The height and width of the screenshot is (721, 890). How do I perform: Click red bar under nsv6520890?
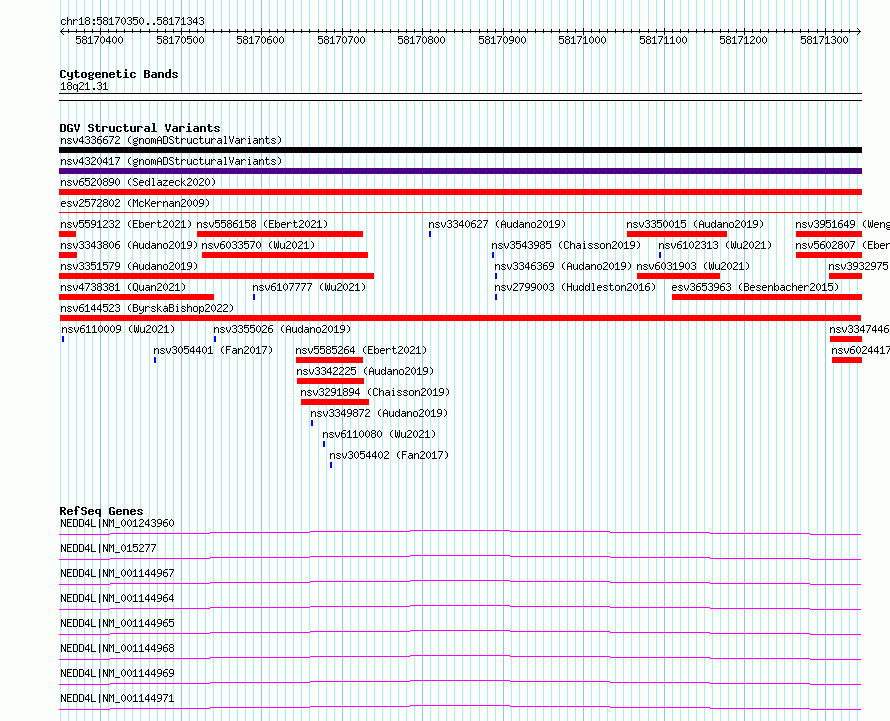pos(460,192)
